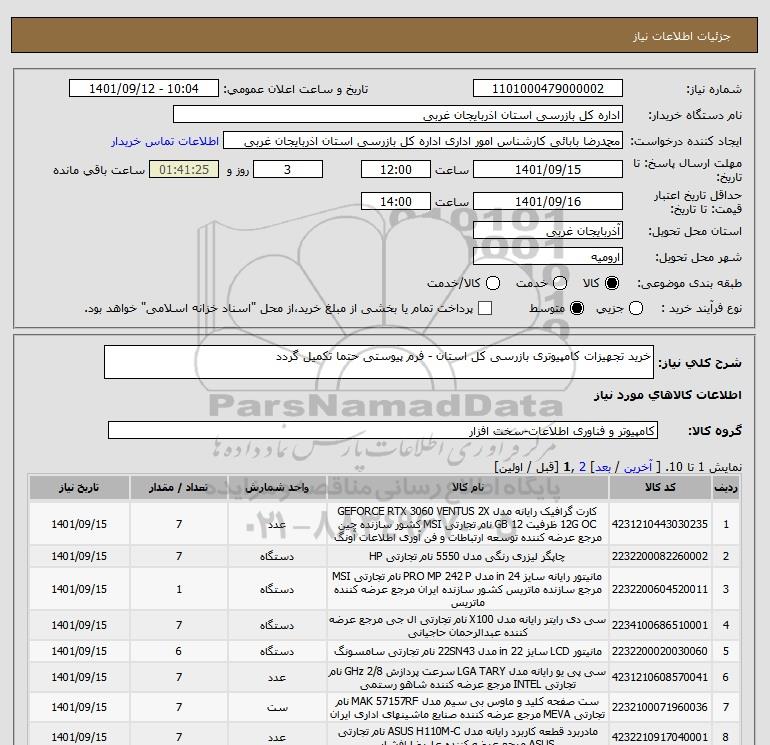Screen dimensions: 770x745
Task: Click product code 2232200020030060
Action: (660, 651)
